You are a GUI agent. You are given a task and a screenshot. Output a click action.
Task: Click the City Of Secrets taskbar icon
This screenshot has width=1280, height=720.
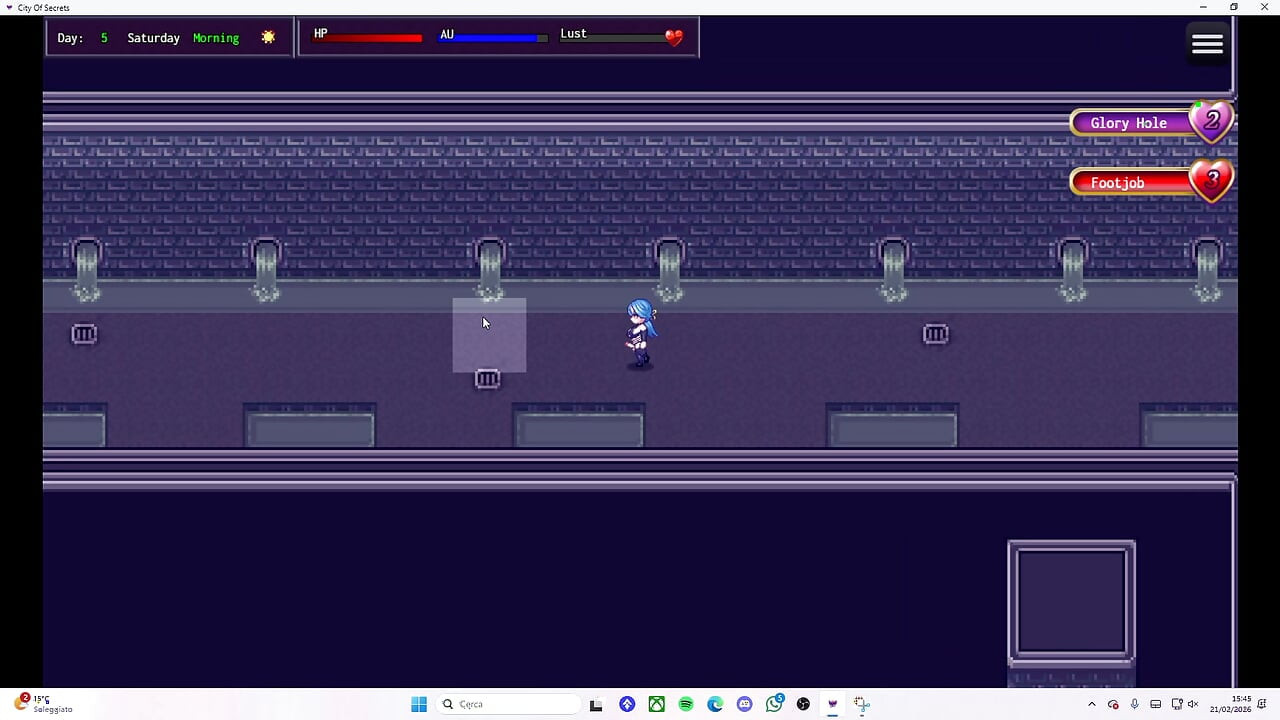(832, 704)
